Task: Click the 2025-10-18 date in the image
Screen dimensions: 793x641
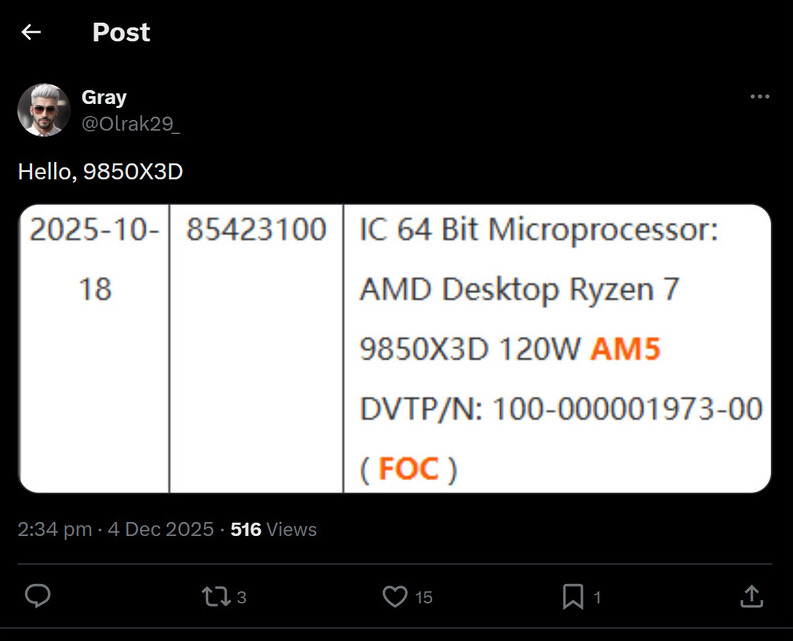Action: click(94, 259)
